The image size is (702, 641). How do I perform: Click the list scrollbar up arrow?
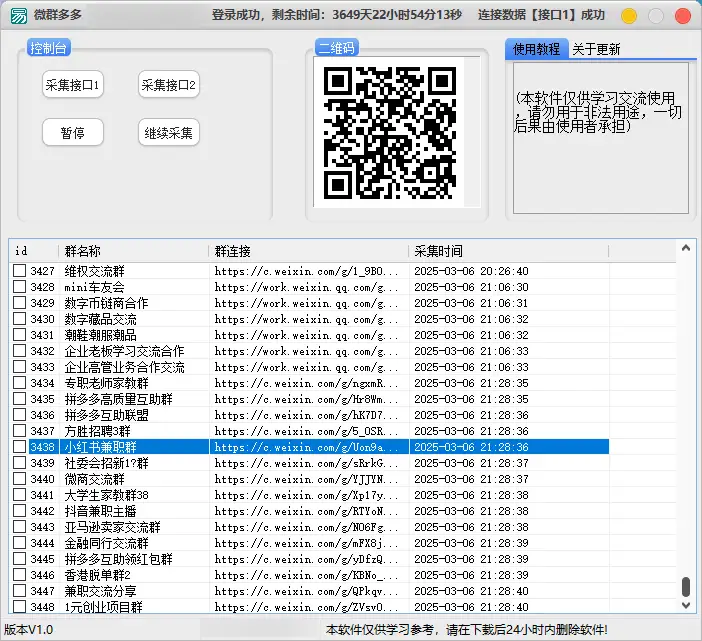pyautogui.click(x=686, y=249)
